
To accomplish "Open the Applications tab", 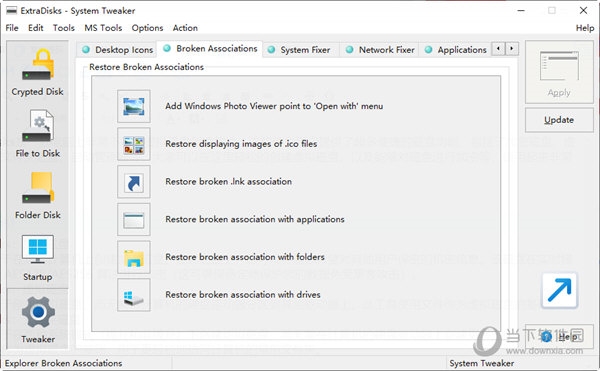I will click(456, 50).
